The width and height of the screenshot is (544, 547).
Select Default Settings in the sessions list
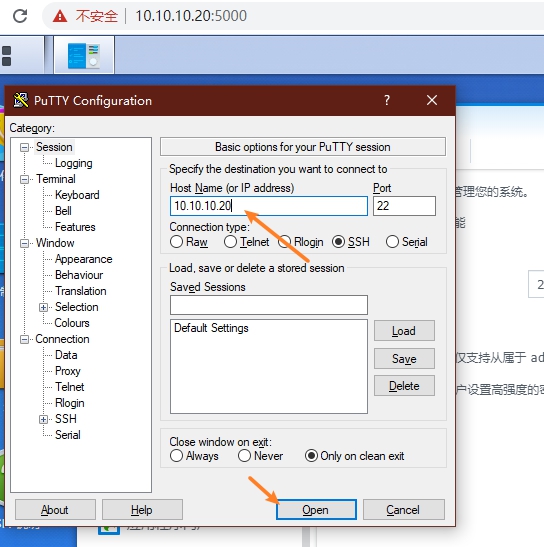211,328
